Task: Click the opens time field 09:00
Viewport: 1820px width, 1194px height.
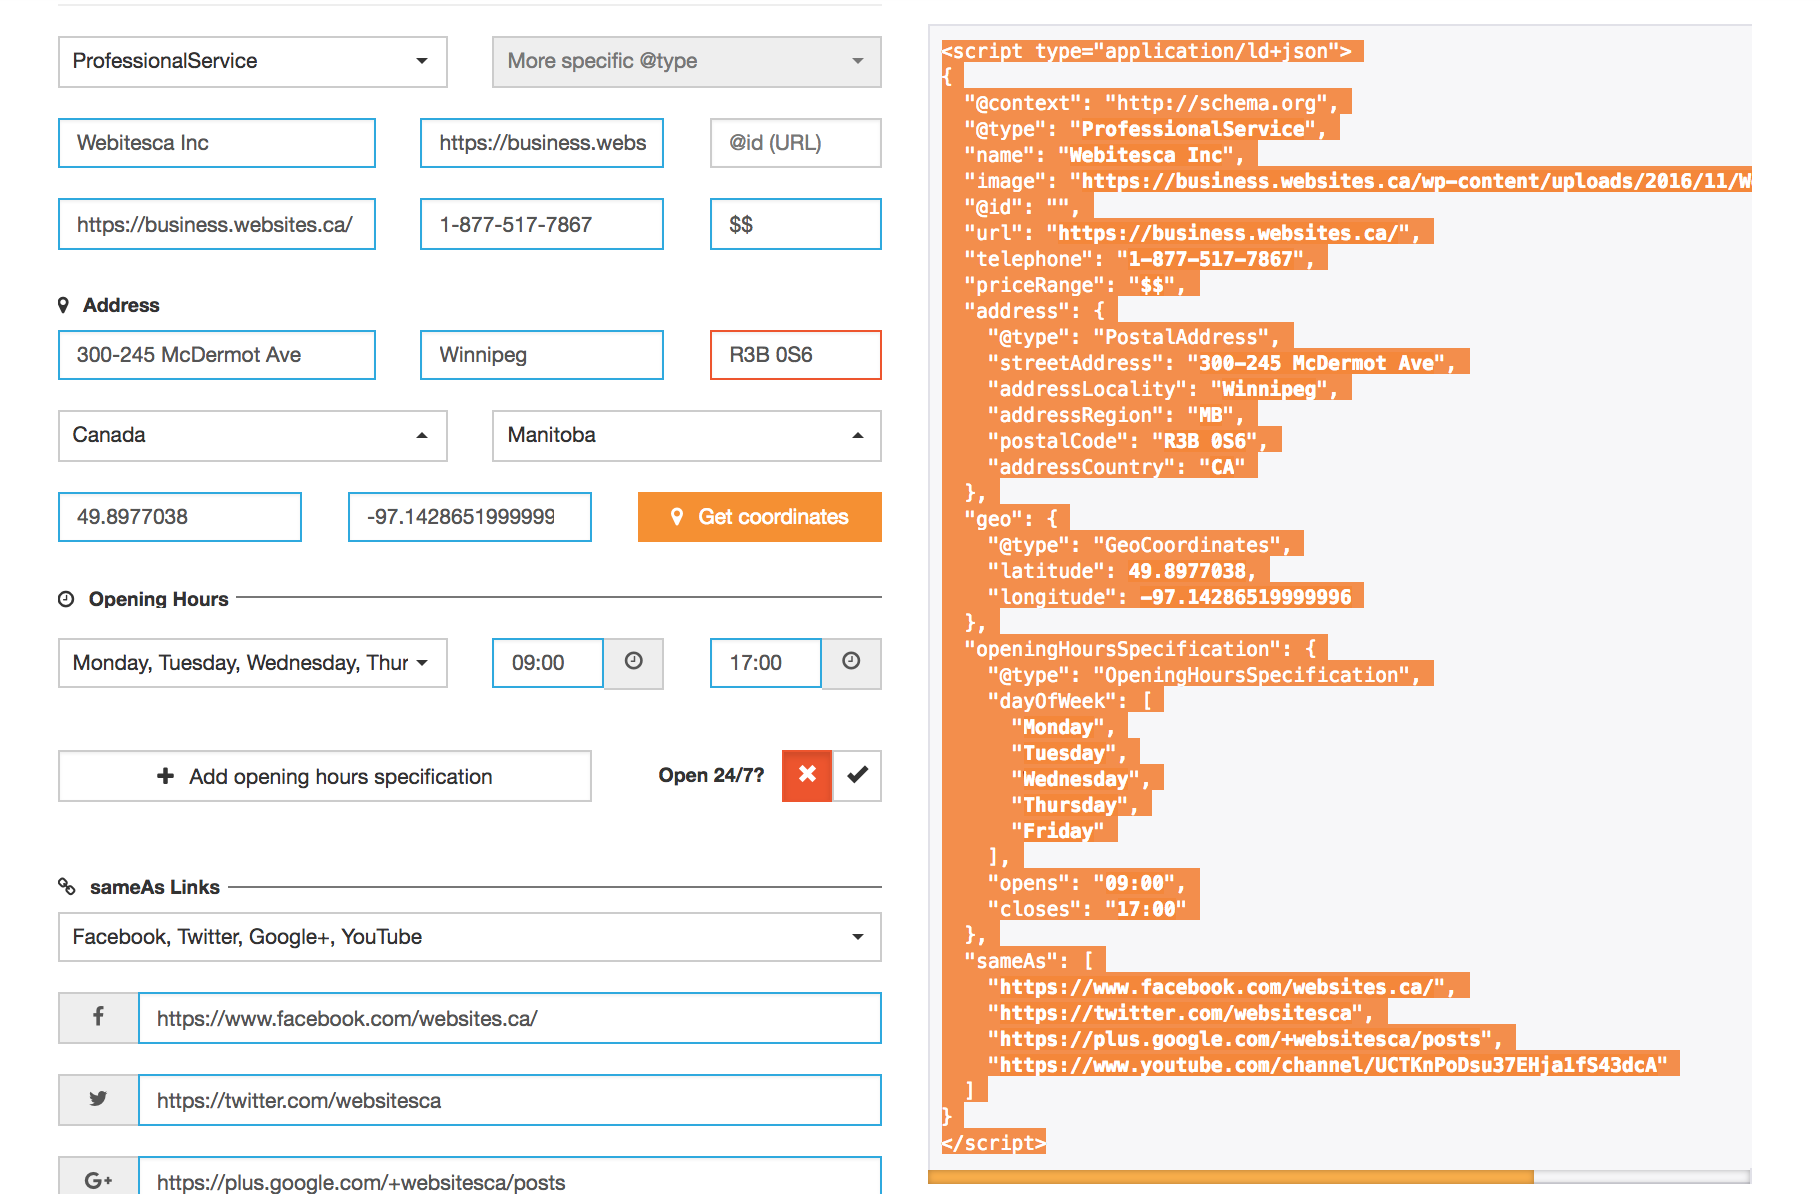Action: (x=547, y=663)
